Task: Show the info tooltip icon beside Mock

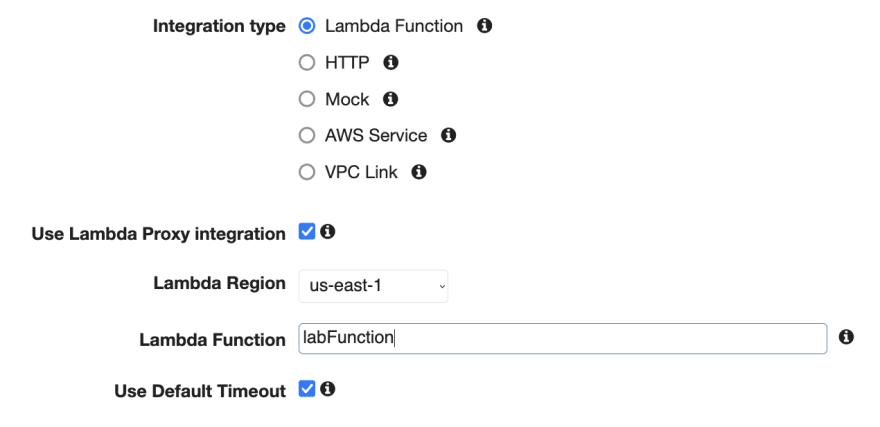Action: (x=390, y=99)
